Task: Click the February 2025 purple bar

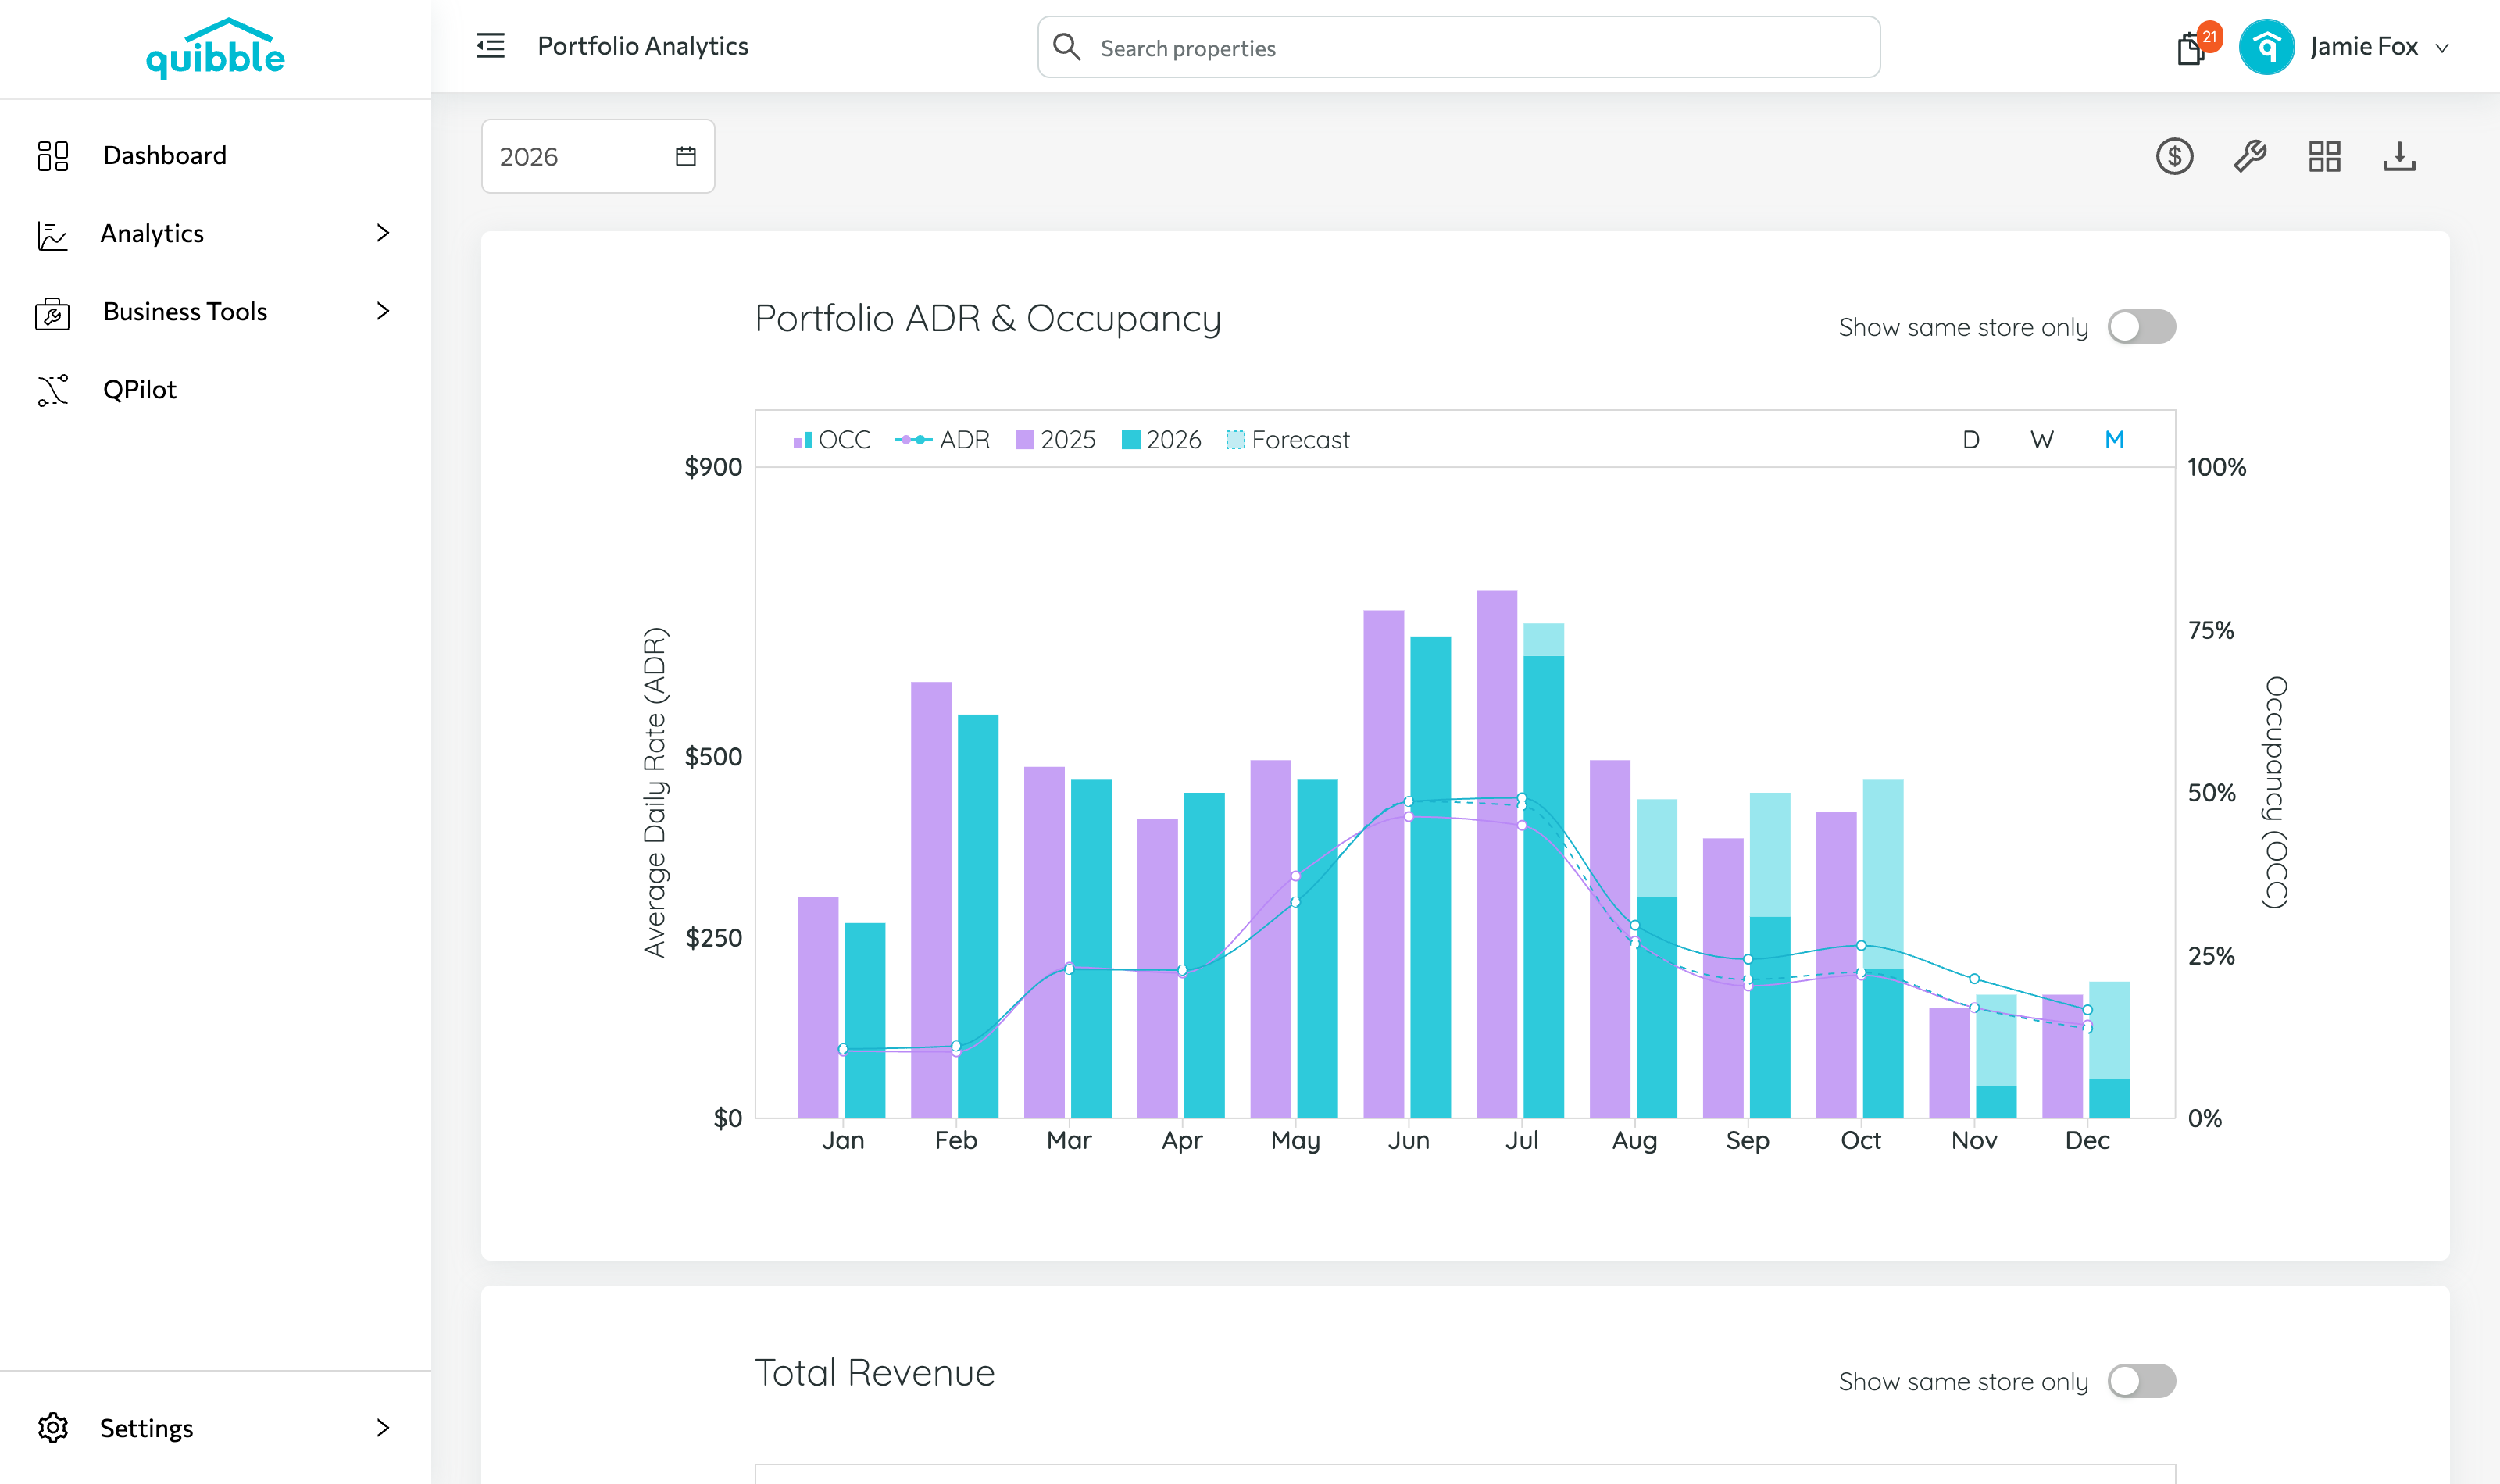Action: pos(931,900)
